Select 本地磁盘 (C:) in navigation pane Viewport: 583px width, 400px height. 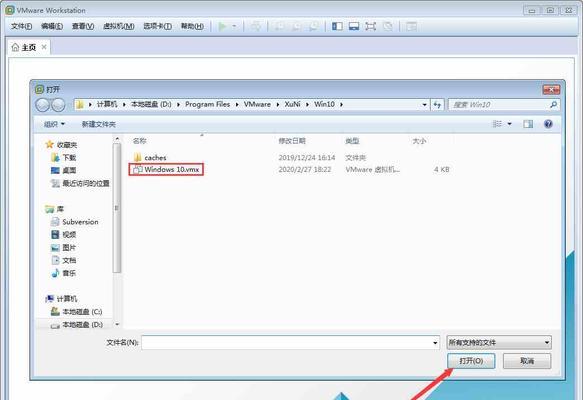coord(77,312)
